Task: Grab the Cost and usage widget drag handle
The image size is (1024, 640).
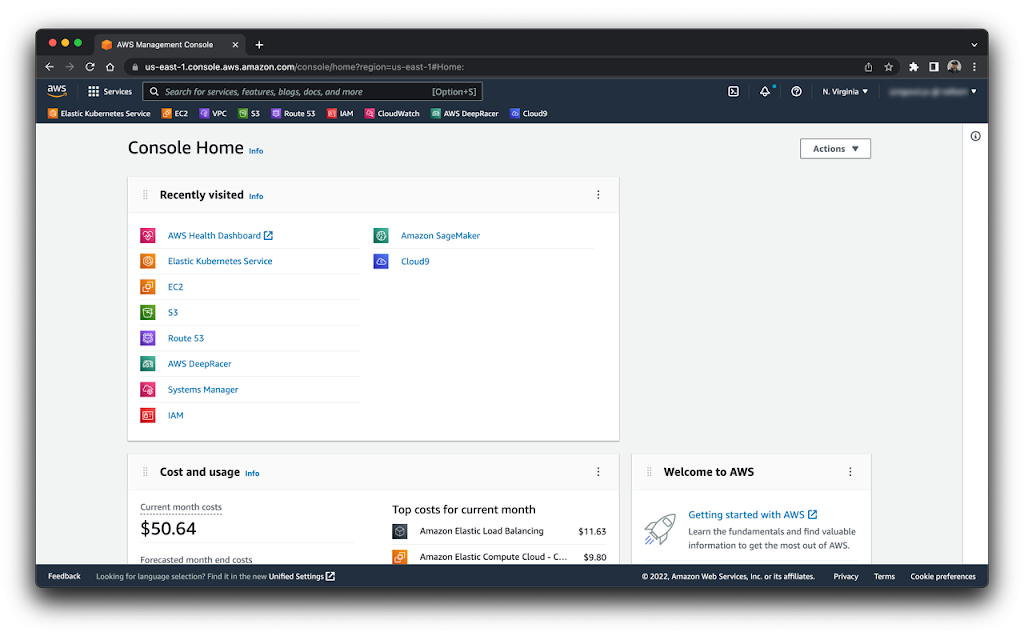Action: 145,472
